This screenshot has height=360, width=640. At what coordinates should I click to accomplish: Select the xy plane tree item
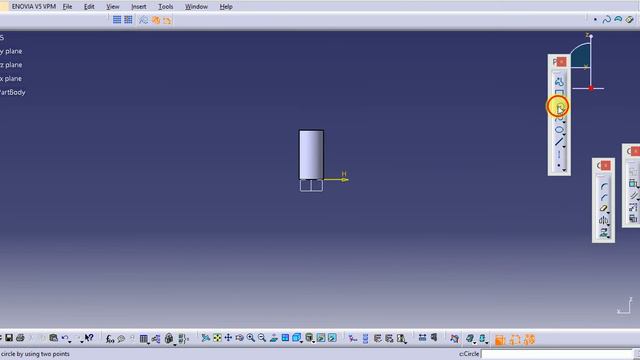coord(11,51)
